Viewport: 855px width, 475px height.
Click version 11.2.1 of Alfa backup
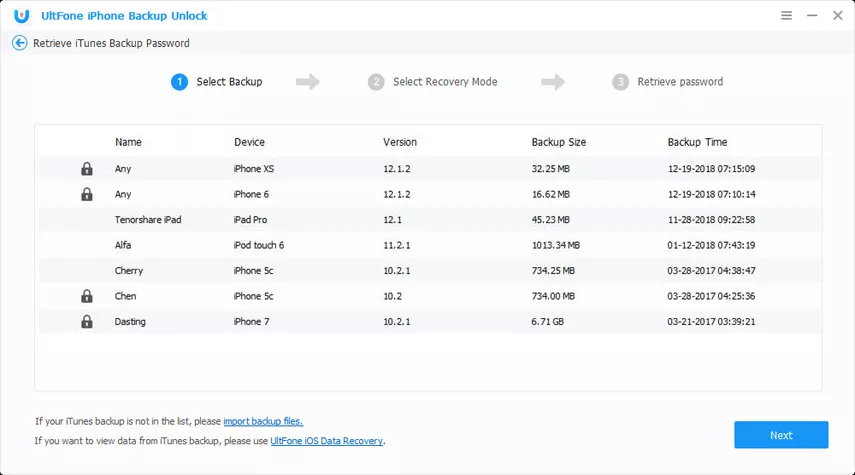[396, 245]
